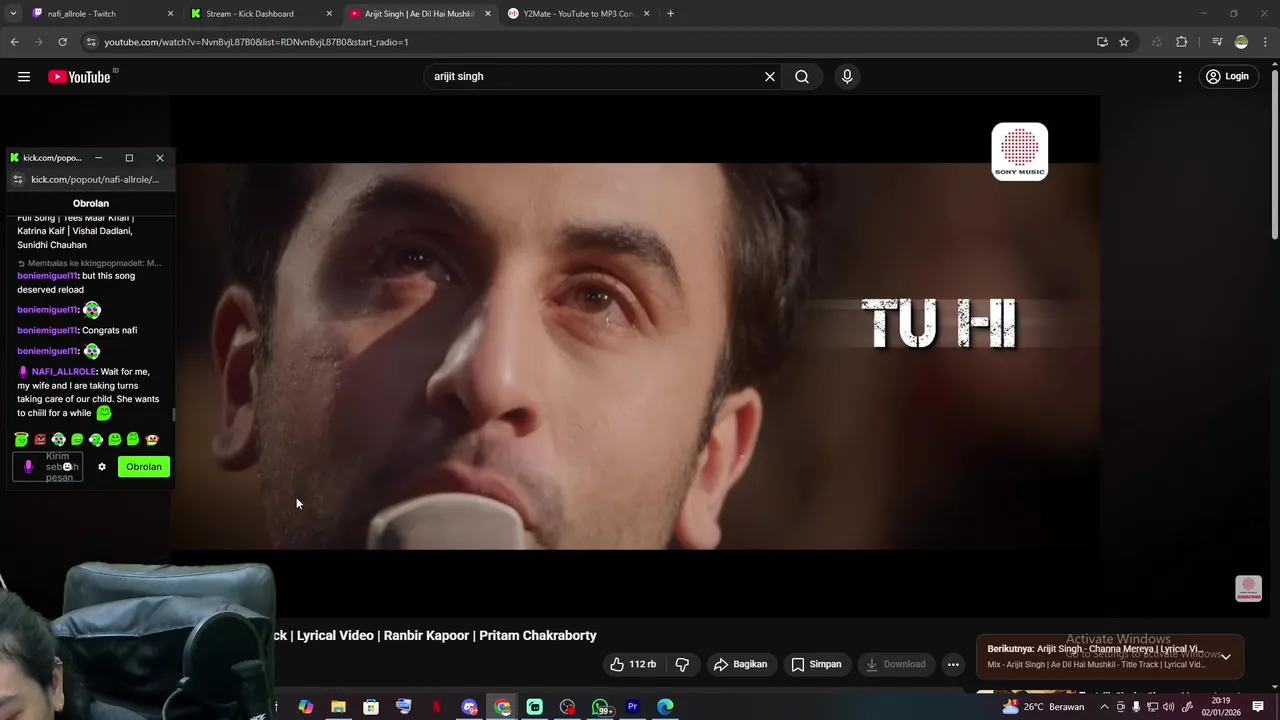Click the NAFI_ALLROLE username in chat
Screen dimensions: 1280x720
point(64,372)
